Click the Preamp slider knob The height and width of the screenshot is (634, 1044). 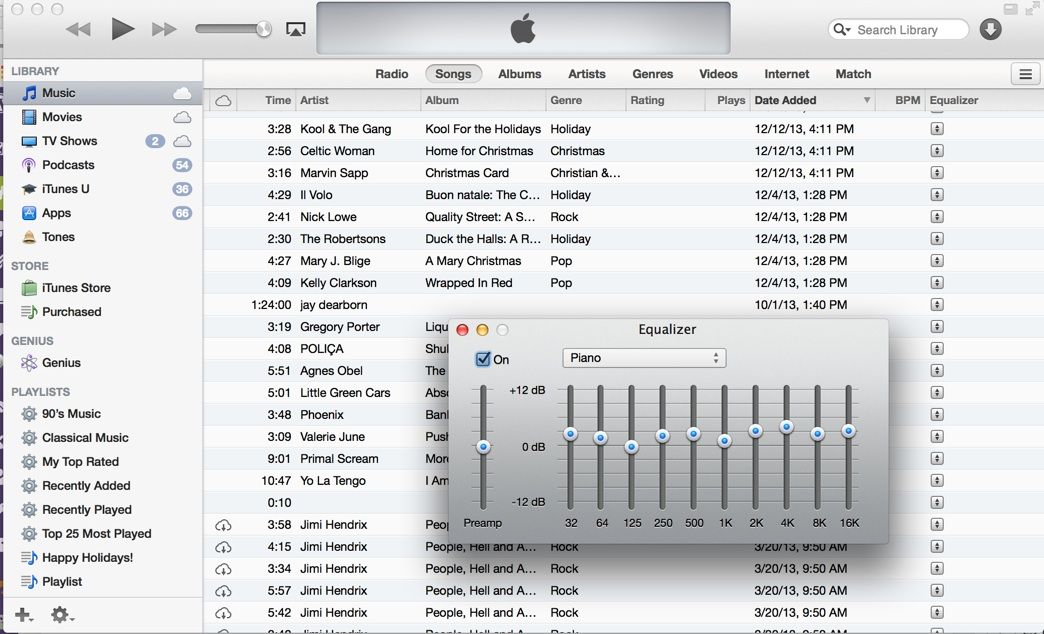pos(483,447)
